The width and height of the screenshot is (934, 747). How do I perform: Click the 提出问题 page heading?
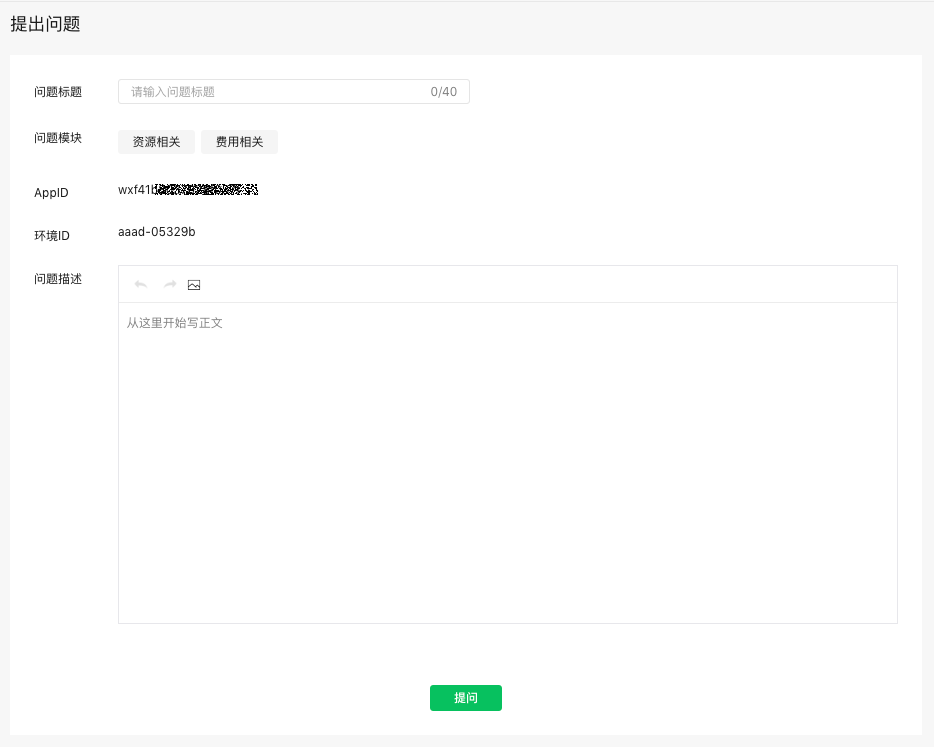coord(44,22)
